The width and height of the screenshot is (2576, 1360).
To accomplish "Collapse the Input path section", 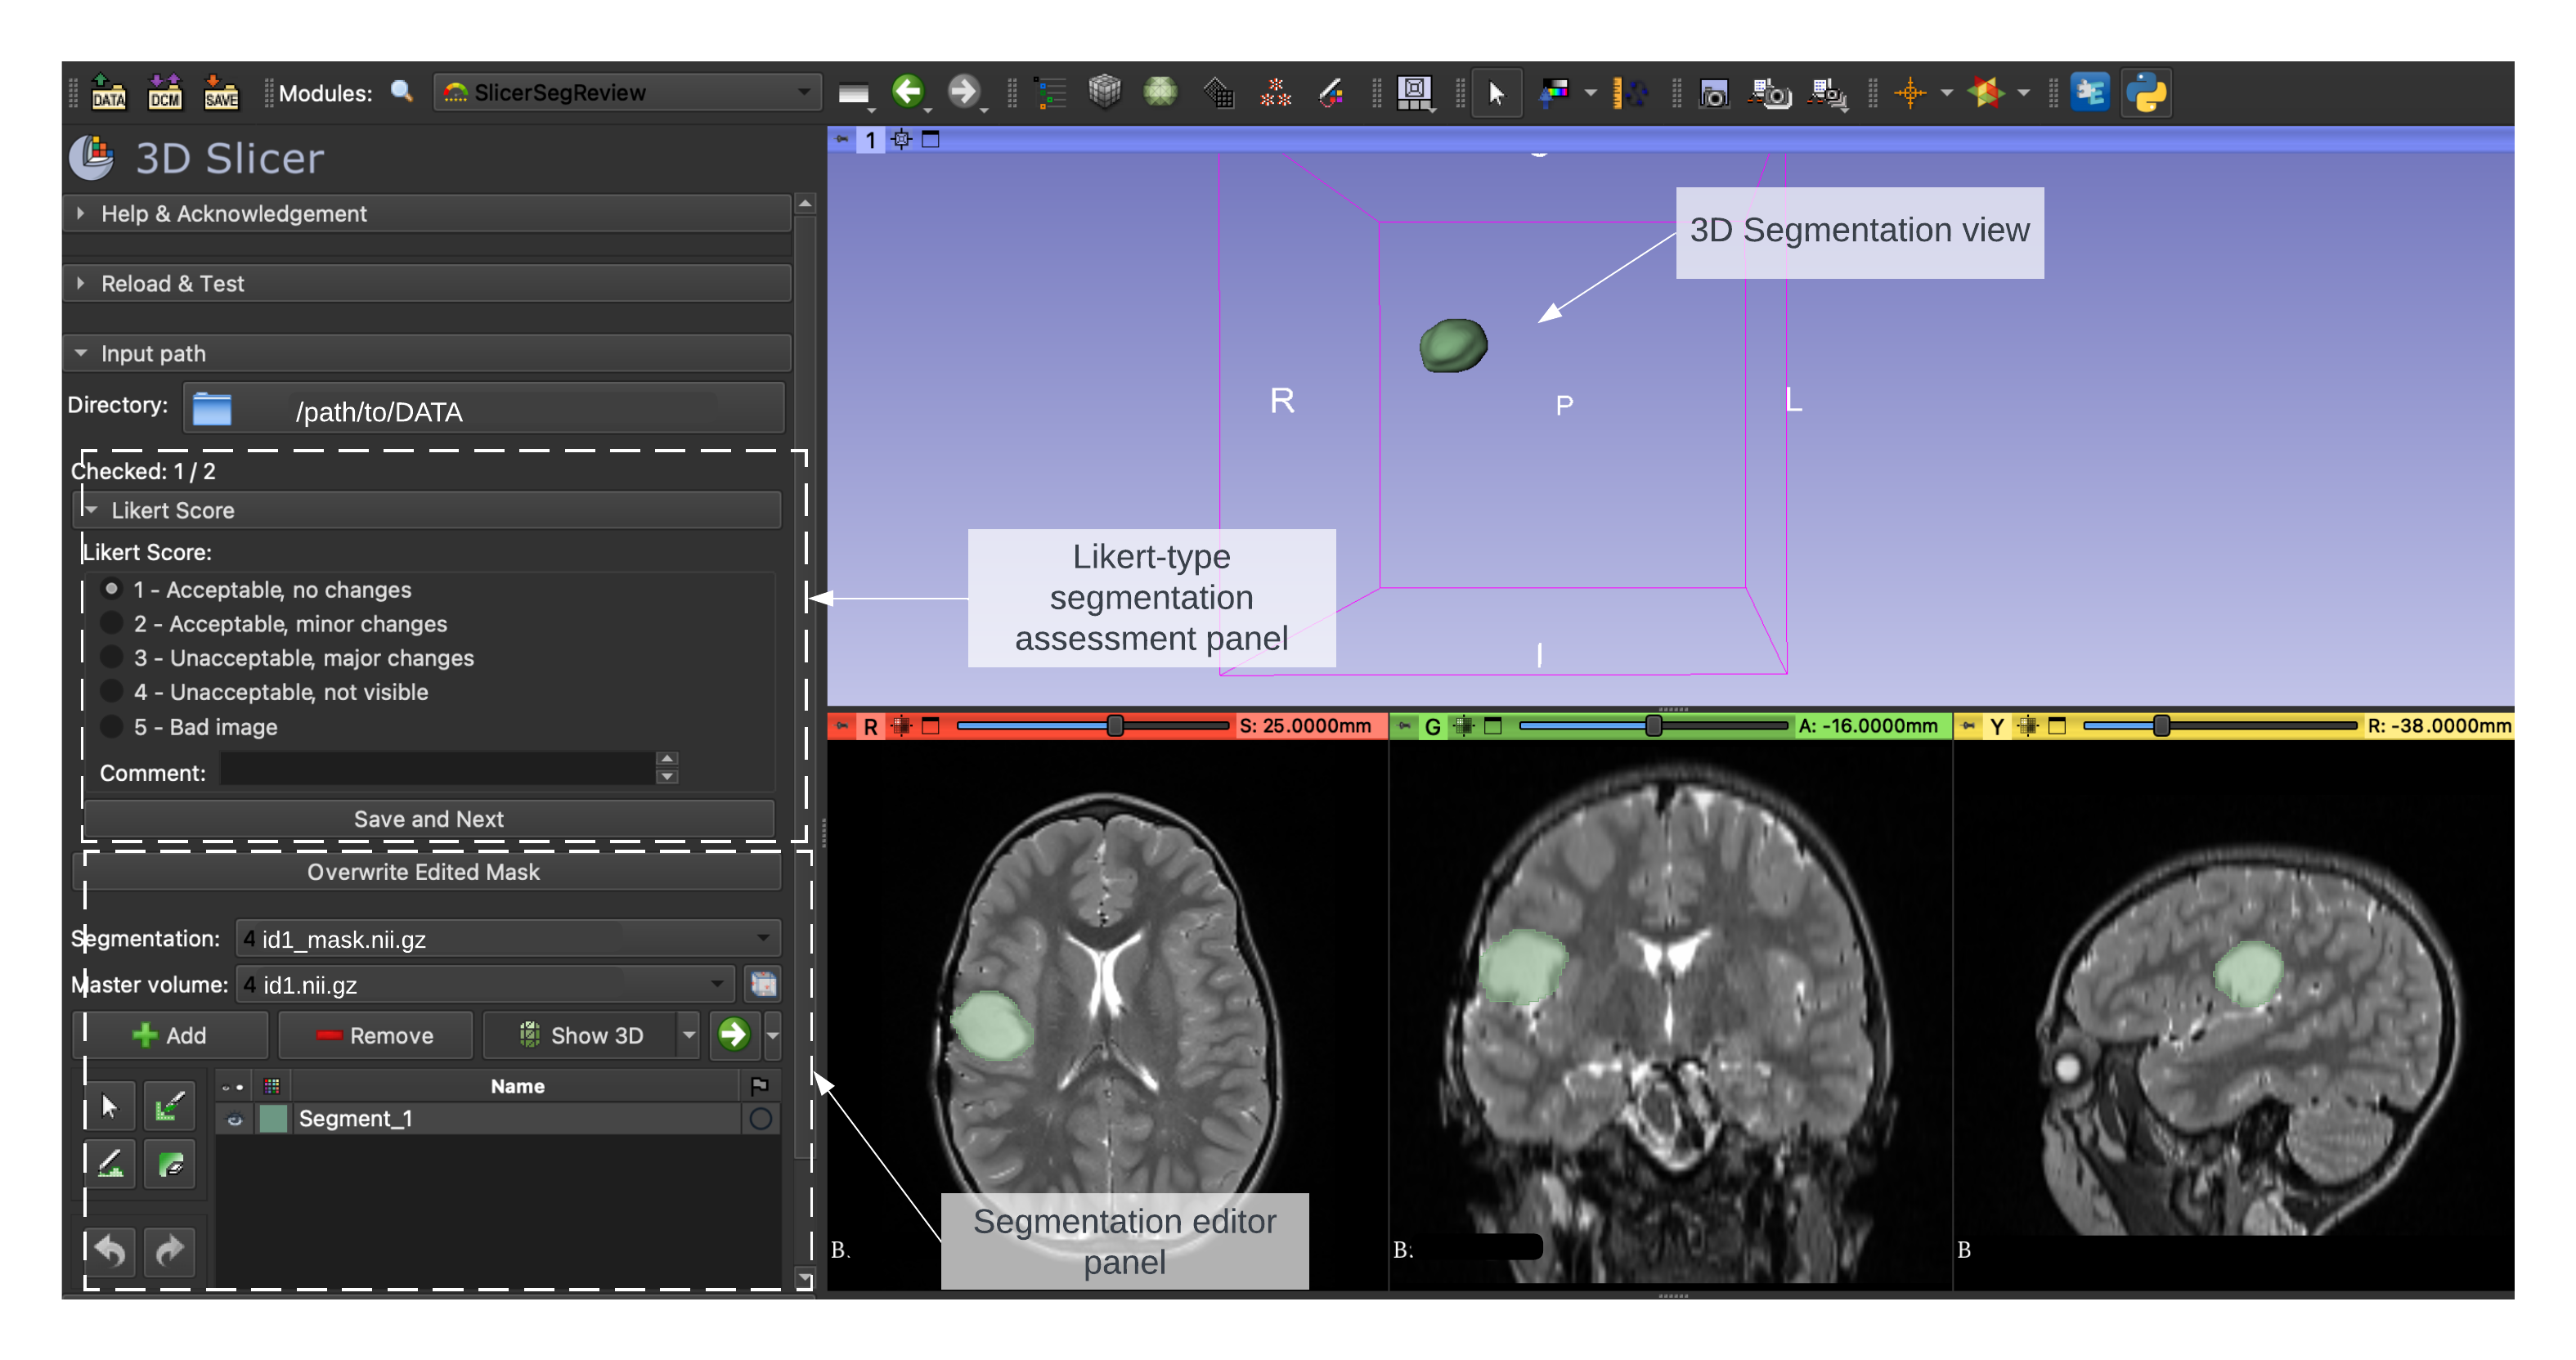I will coord(153,354).
